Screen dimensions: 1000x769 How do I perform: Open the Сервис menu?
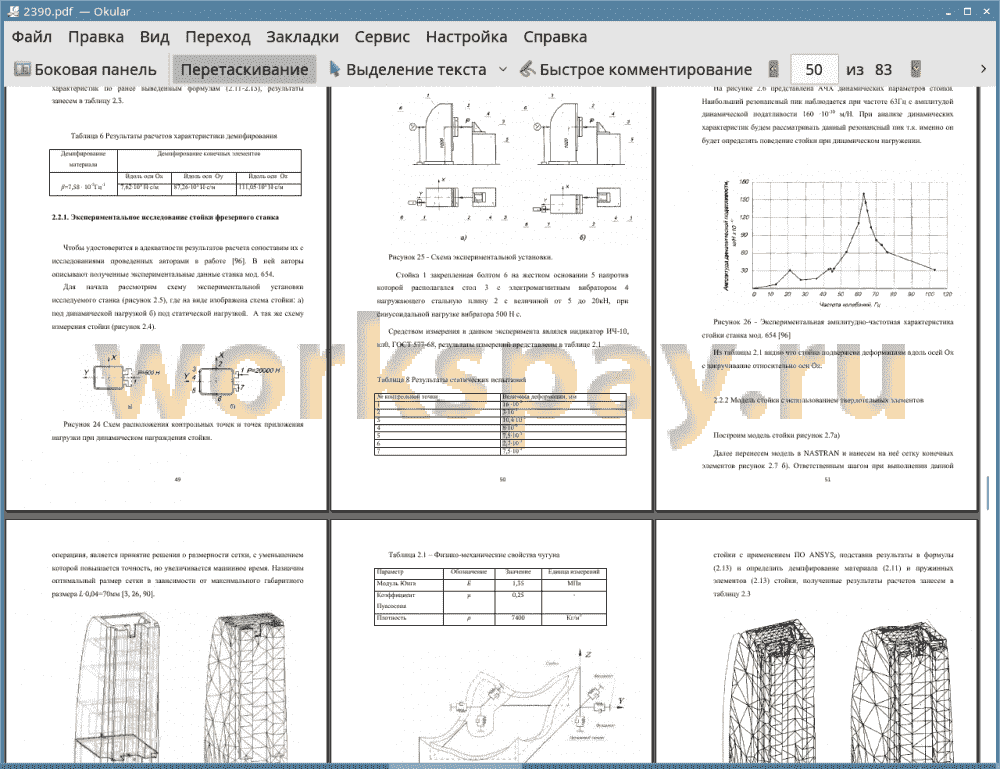pos(382,37)
